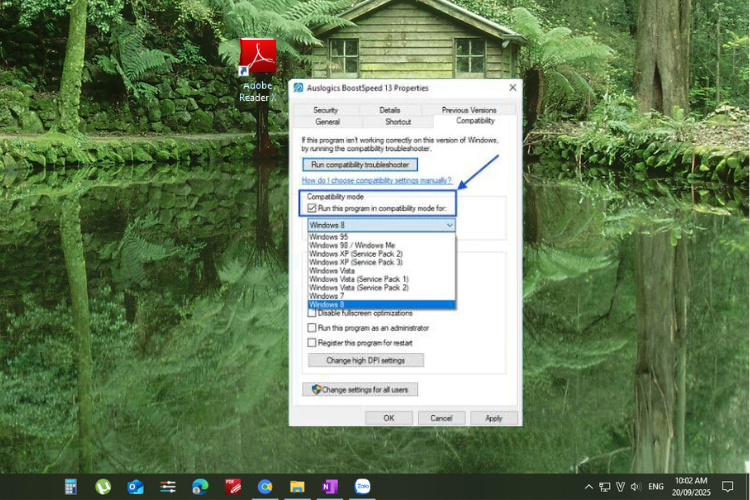Choose Windows Vista (Service Pack 1)
The image size is (750, 500).
pyautogui.click(x=381, y=279)
